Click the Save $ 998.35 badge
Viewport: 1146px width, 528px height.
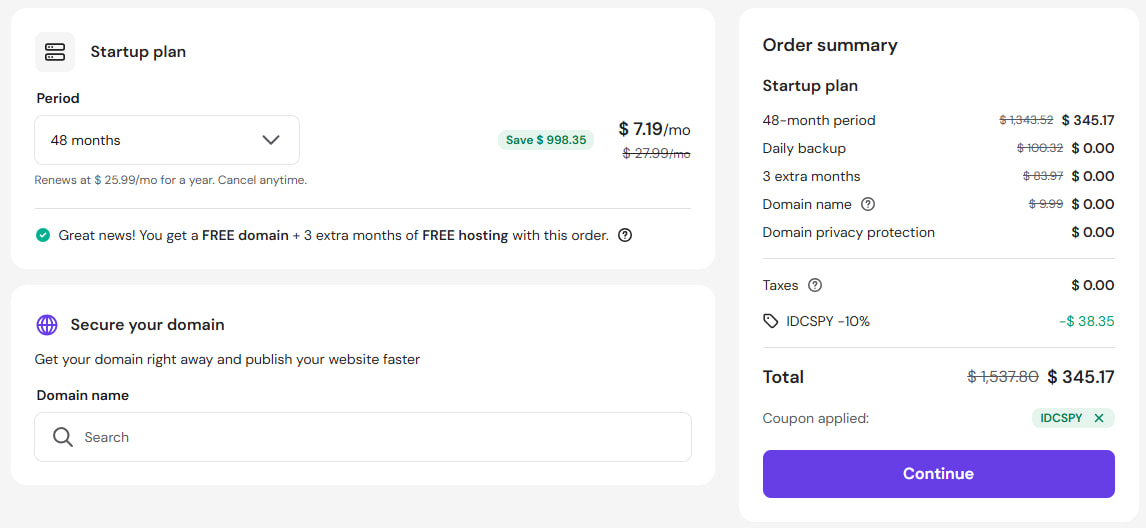click(x=546, y=140)
